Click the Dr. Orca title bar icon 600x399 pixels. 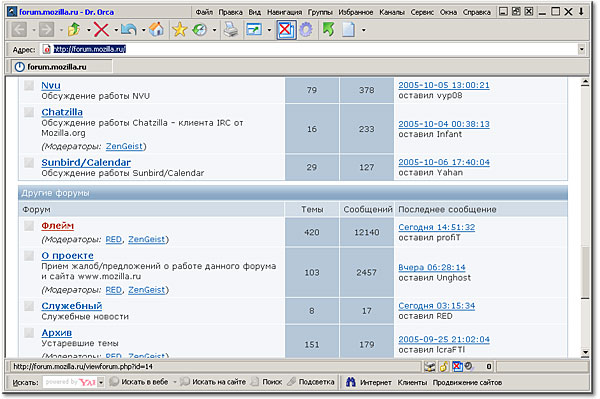(x=12, y=12)
